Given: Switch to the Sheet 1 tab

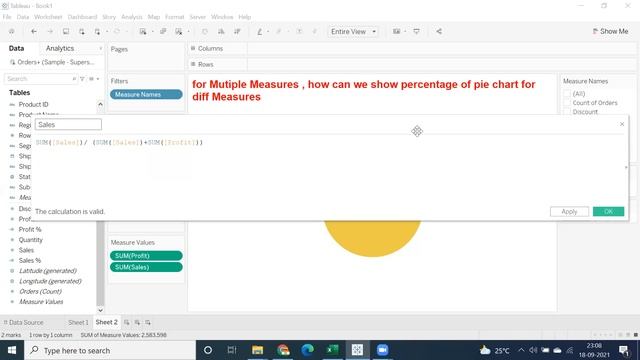Looking at the screenshot, I should [78, 322].
